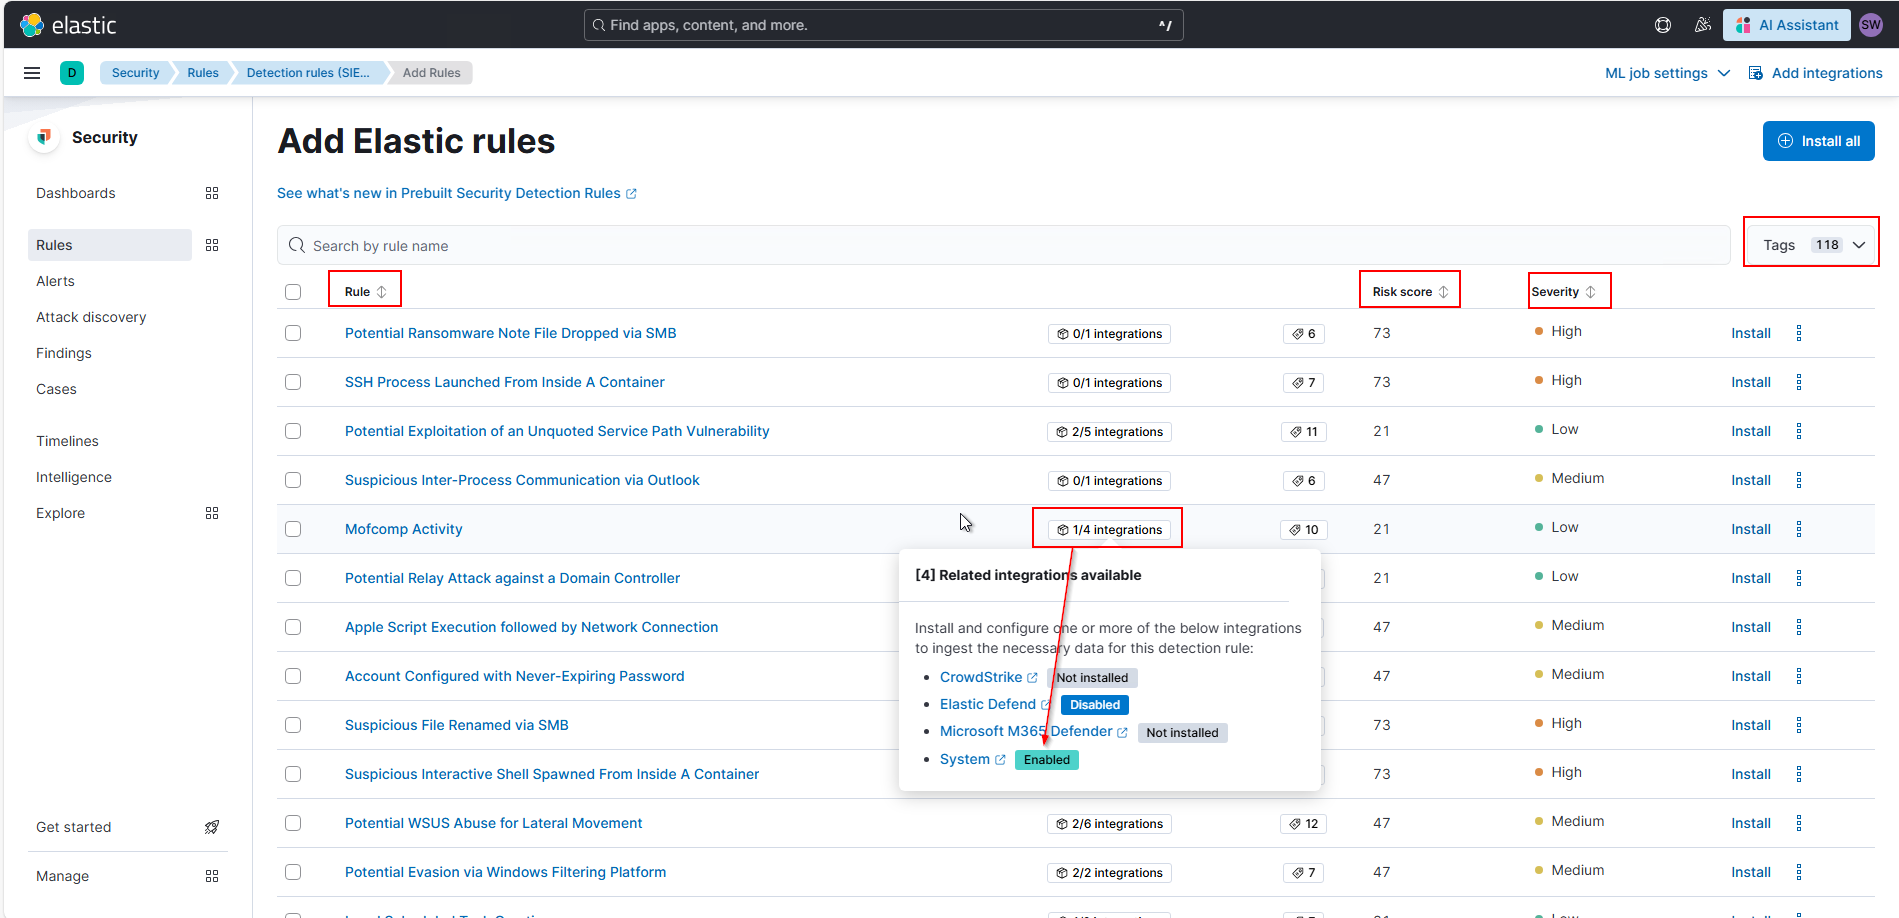Go to Detection rules breadcrumb
This screenshot has height=918, width=1899.
pyautogui.click(x=308, y=73)
